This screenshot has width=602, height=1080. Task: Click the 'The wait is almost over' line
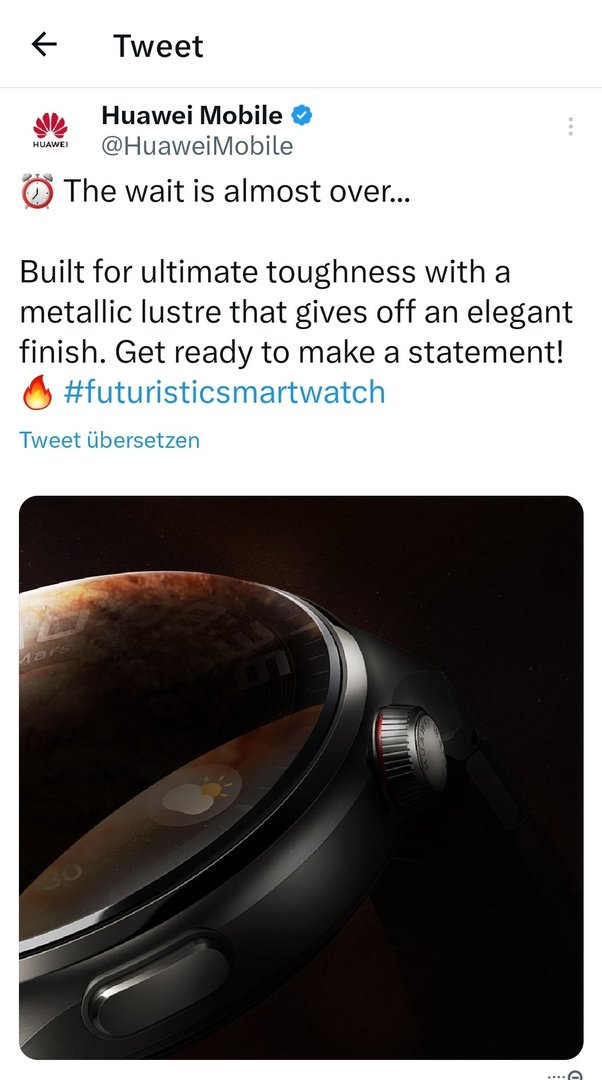pyautogui.click(x=237, y=191)
